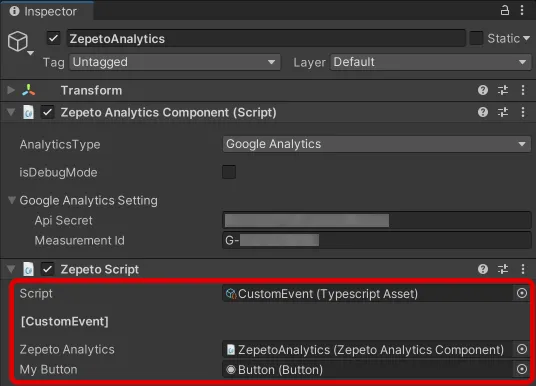Click the Script property label
536x386 pixels.
(x=36, y=294)
